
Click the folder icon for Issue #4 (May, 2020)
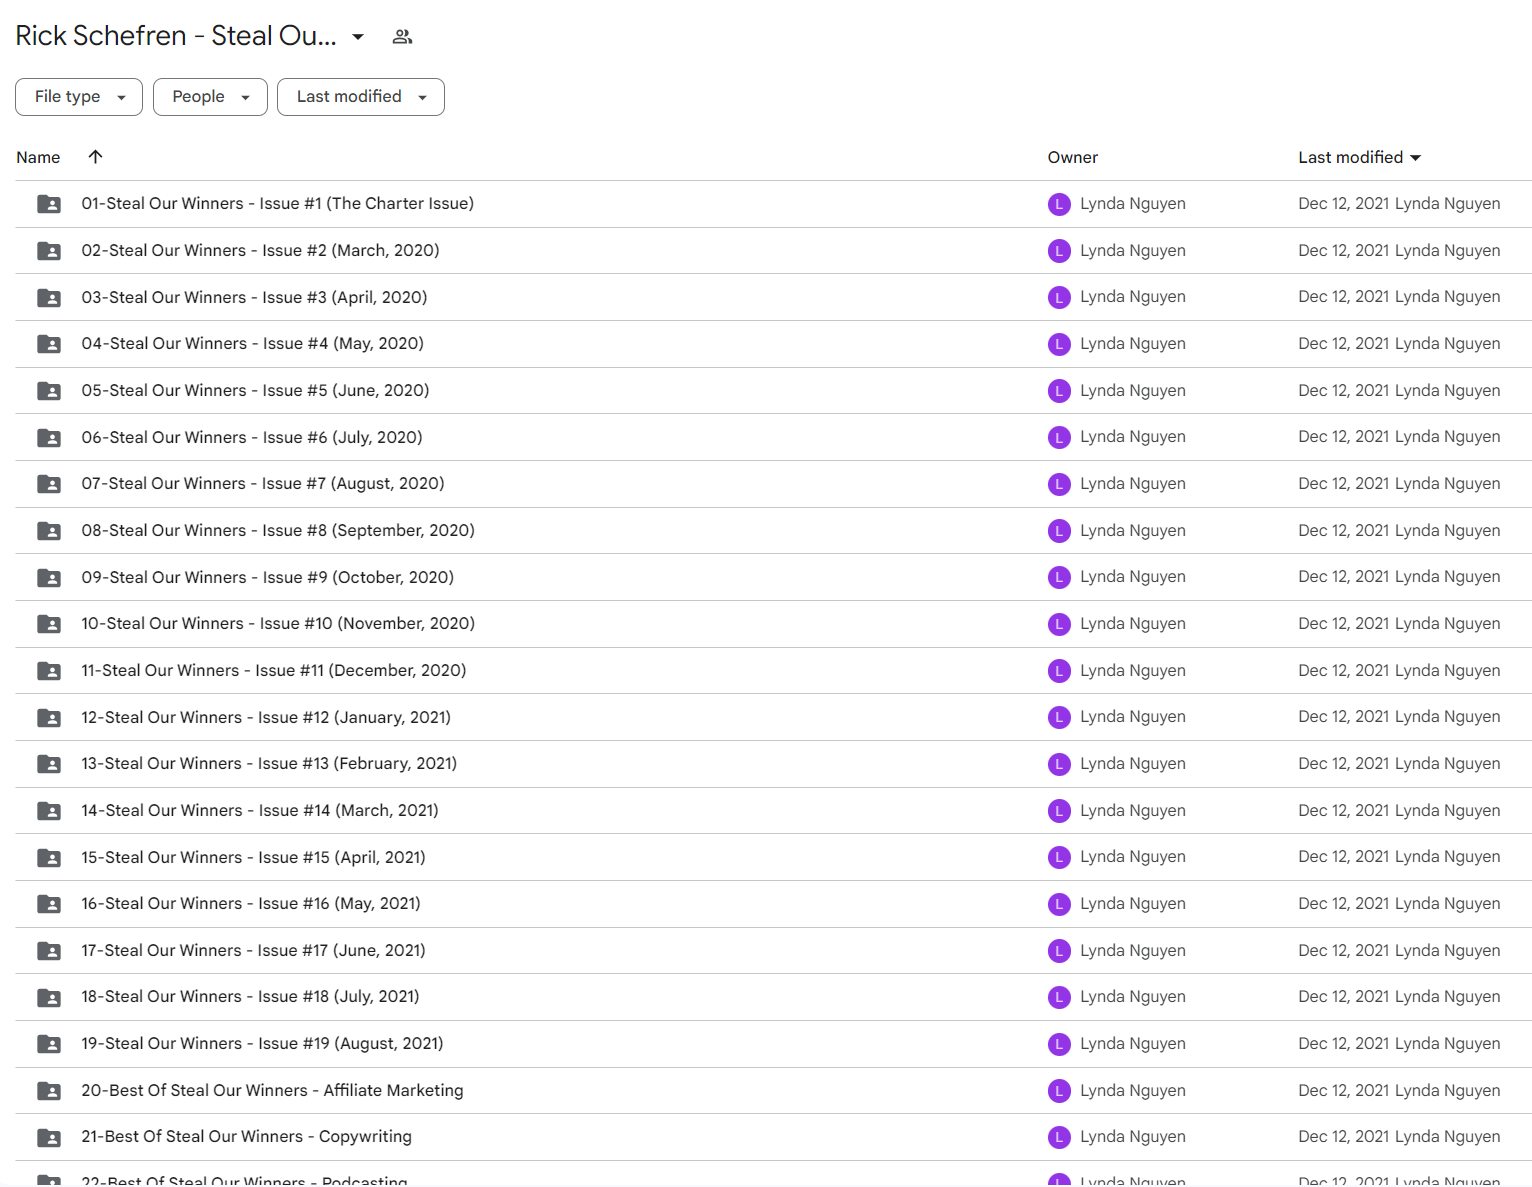point(49,344)
